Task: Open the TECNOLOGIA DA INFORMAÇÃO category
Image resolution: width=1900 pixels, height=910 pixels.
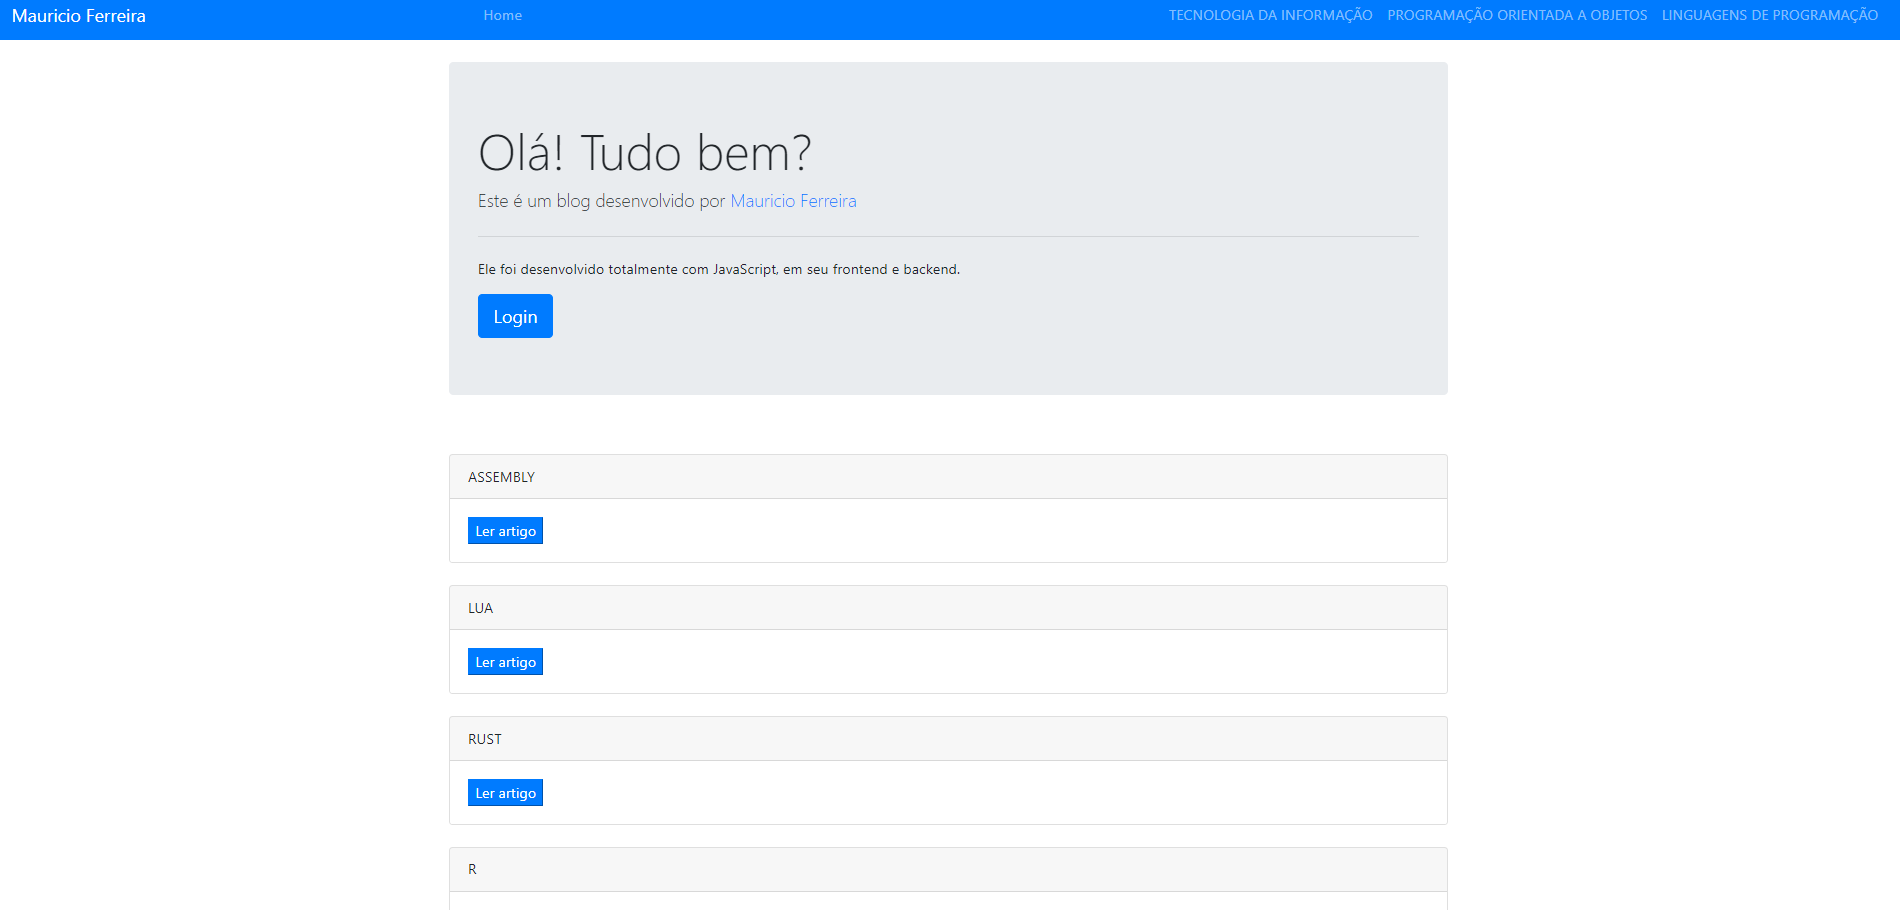Action: coord(1270,15)
